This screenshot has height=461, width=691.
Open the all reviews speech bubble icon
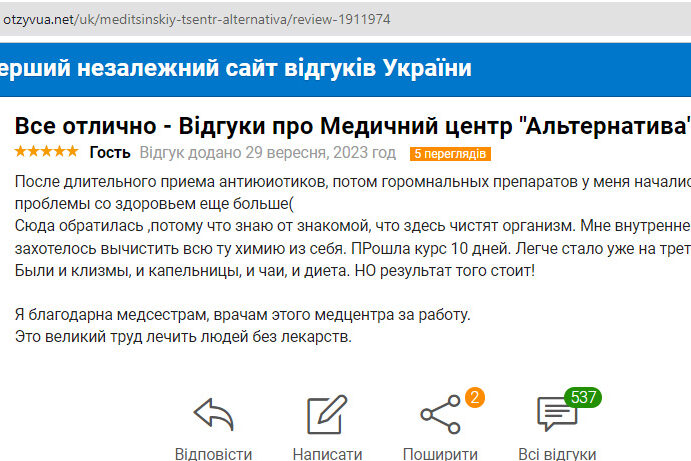[555, 415]
